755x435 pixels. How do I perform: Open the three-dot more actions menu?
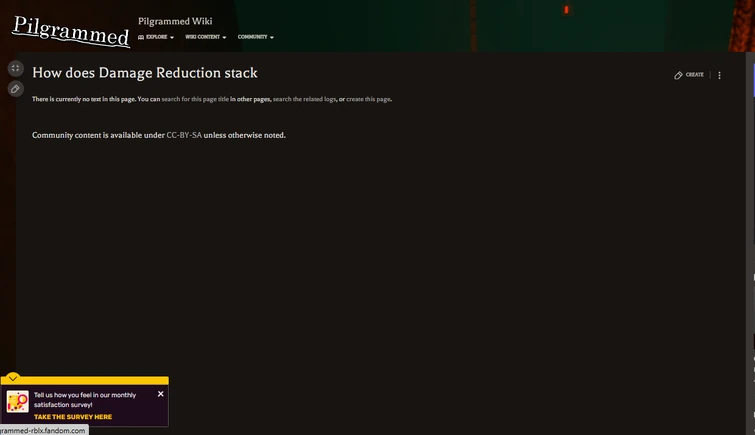[x=719, y=76]
